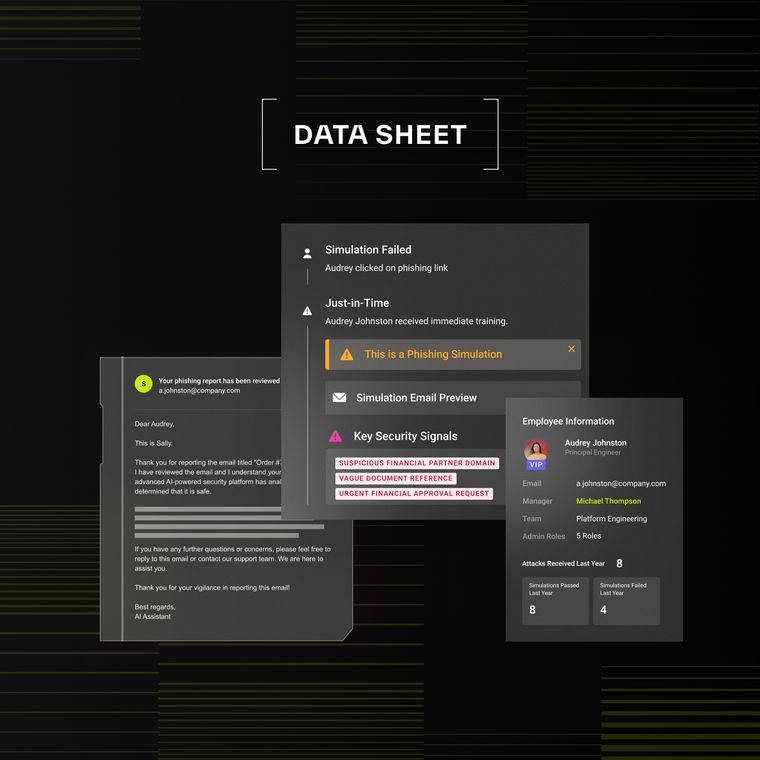Click the Simulations Failed Last Year card
This screenshot has width=760, height=760.
coord(626,601)
